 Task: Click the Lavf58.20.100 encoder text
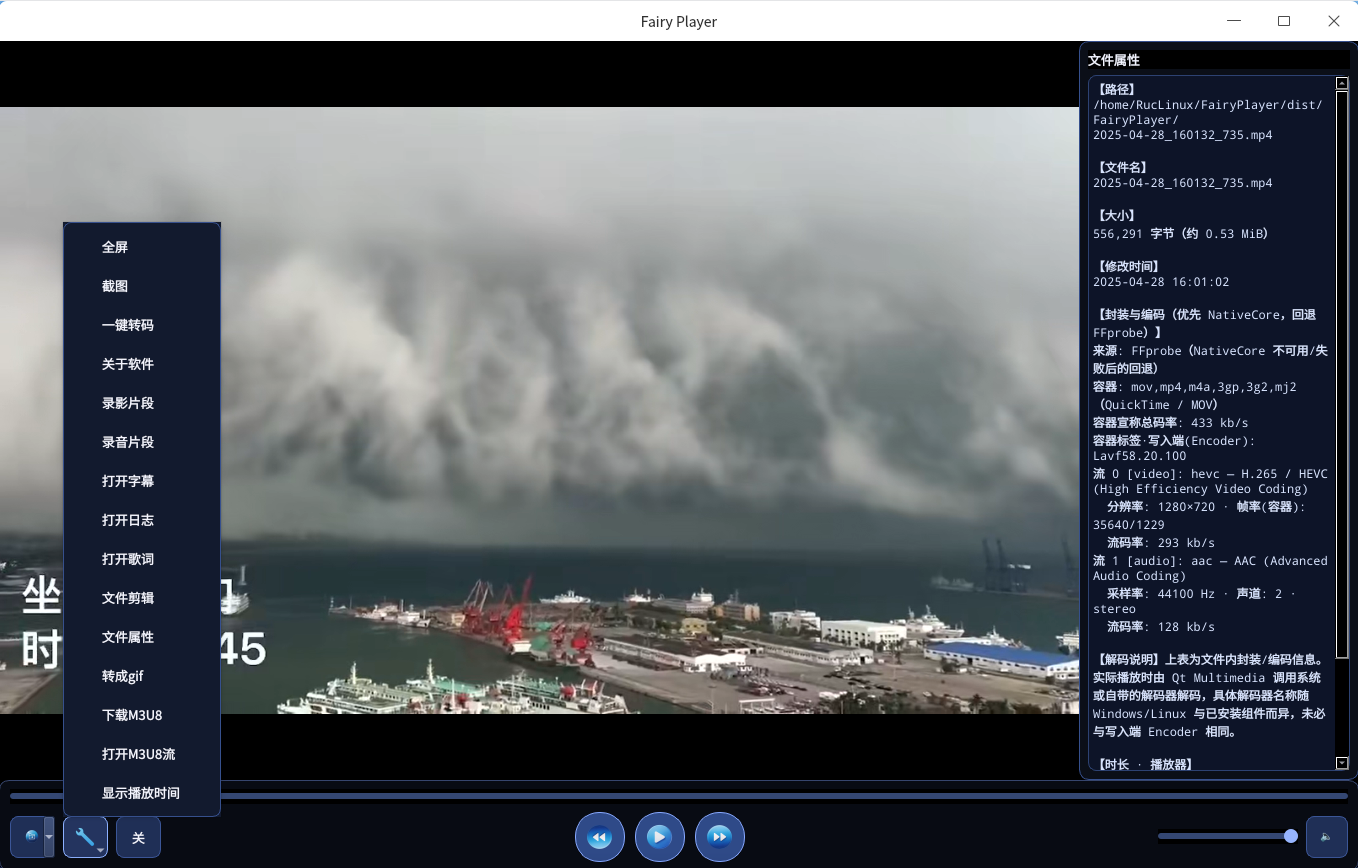(1140, 455)
